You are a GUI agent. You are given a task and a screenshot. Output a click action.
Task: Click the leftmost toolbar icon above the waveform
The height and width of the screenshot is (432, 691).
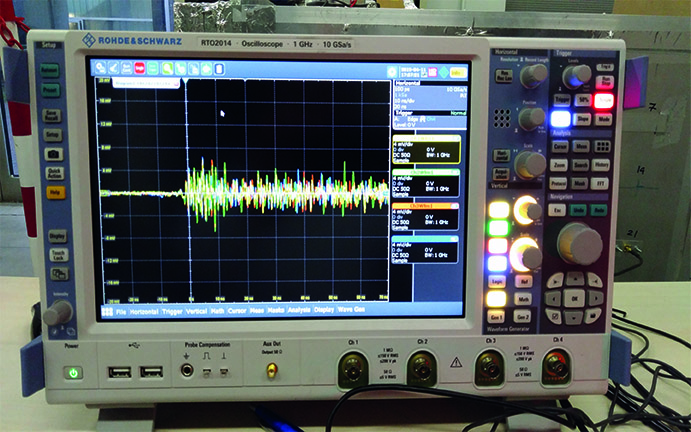point(100,69)
